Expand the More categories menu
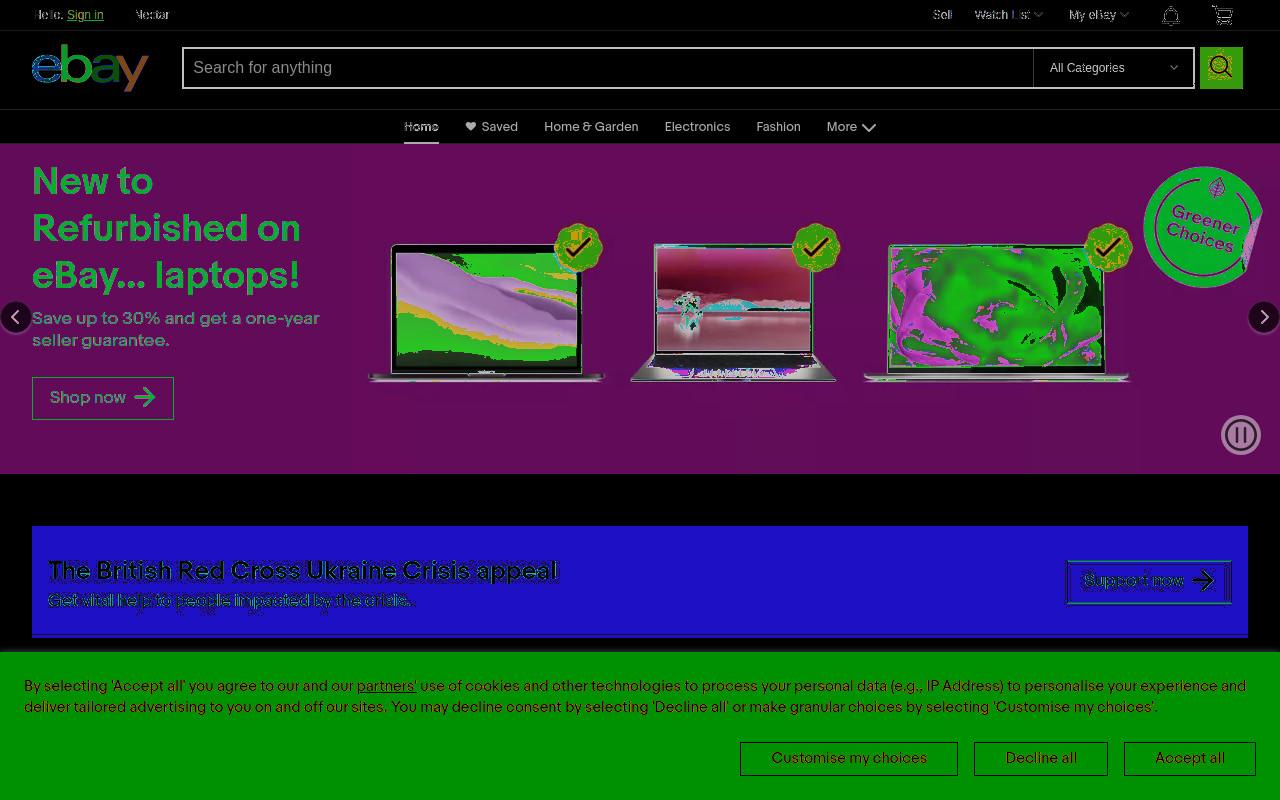Image resolution: width=1280 pixels, height=800 pixels. (x=851, y=127)
